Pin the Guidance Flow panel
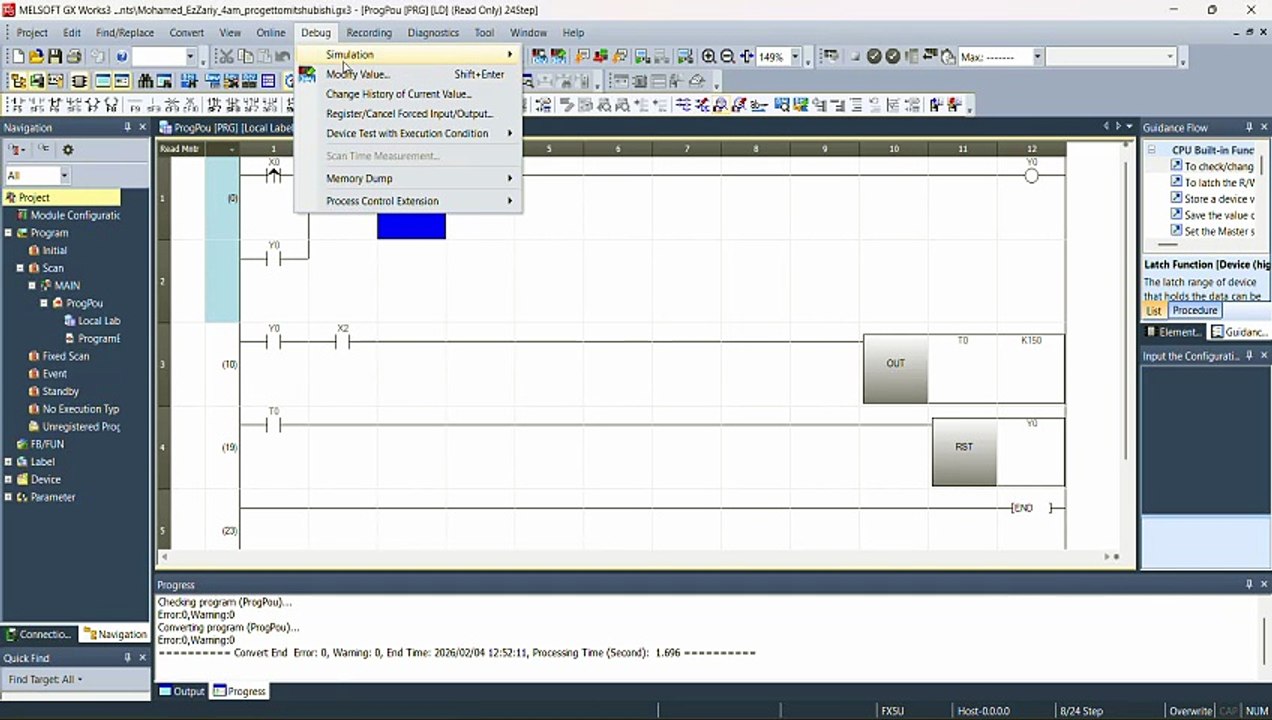Viewport: 1272px width, 720px height. [1249, 127]
